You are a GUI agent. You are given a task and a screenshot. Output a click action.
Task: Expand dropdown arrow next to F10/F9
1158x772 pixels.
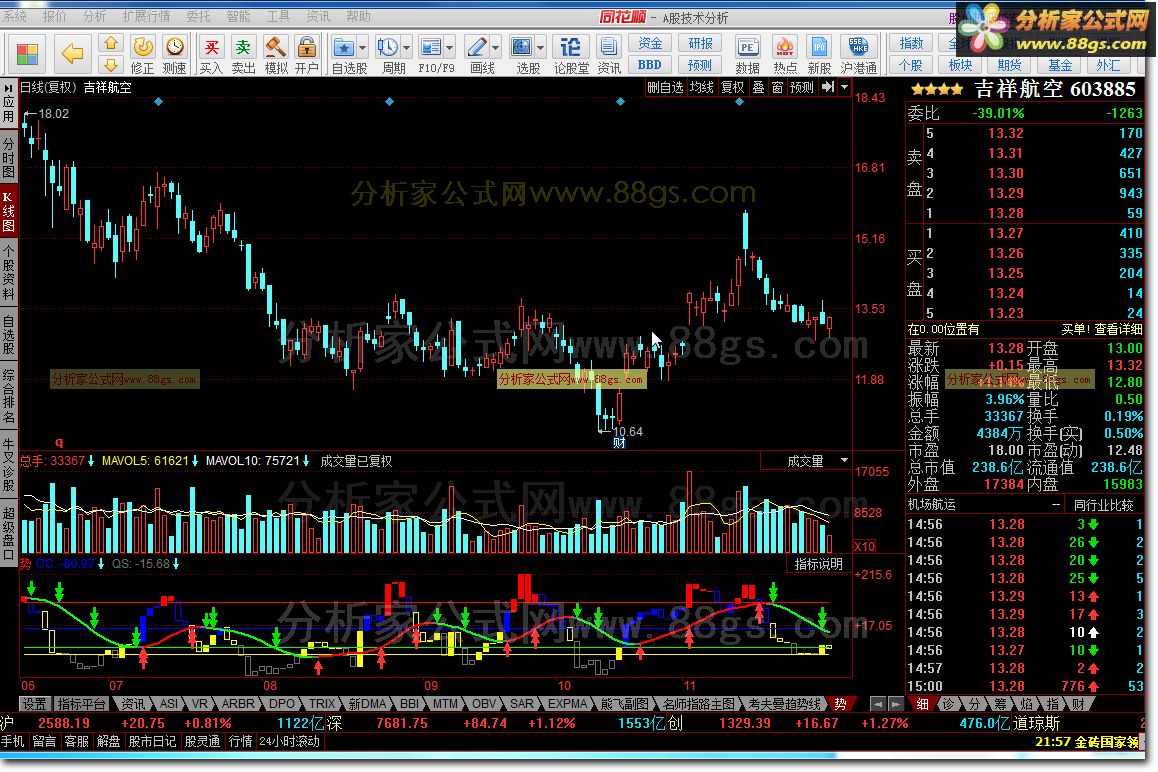point(450,48)
